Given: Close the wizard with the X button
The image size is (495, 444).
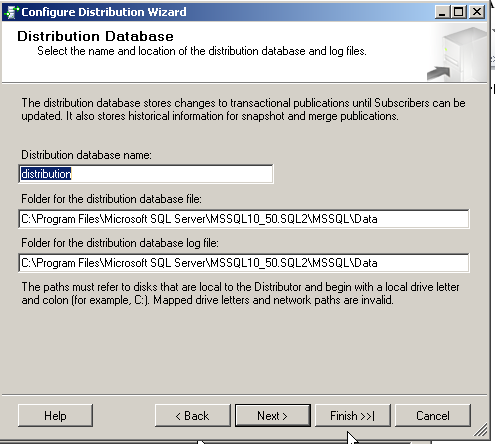Looking at the screenshot, I should click(477, 12).
